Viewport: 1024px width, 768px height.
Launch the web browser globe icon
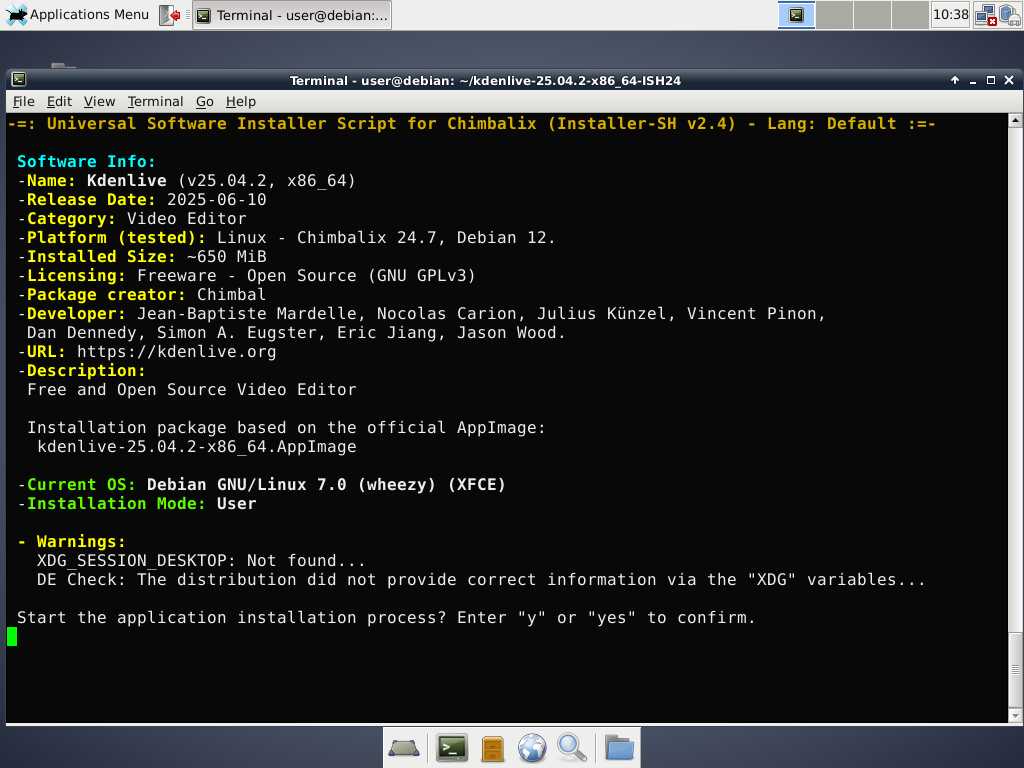click(532, 748)
